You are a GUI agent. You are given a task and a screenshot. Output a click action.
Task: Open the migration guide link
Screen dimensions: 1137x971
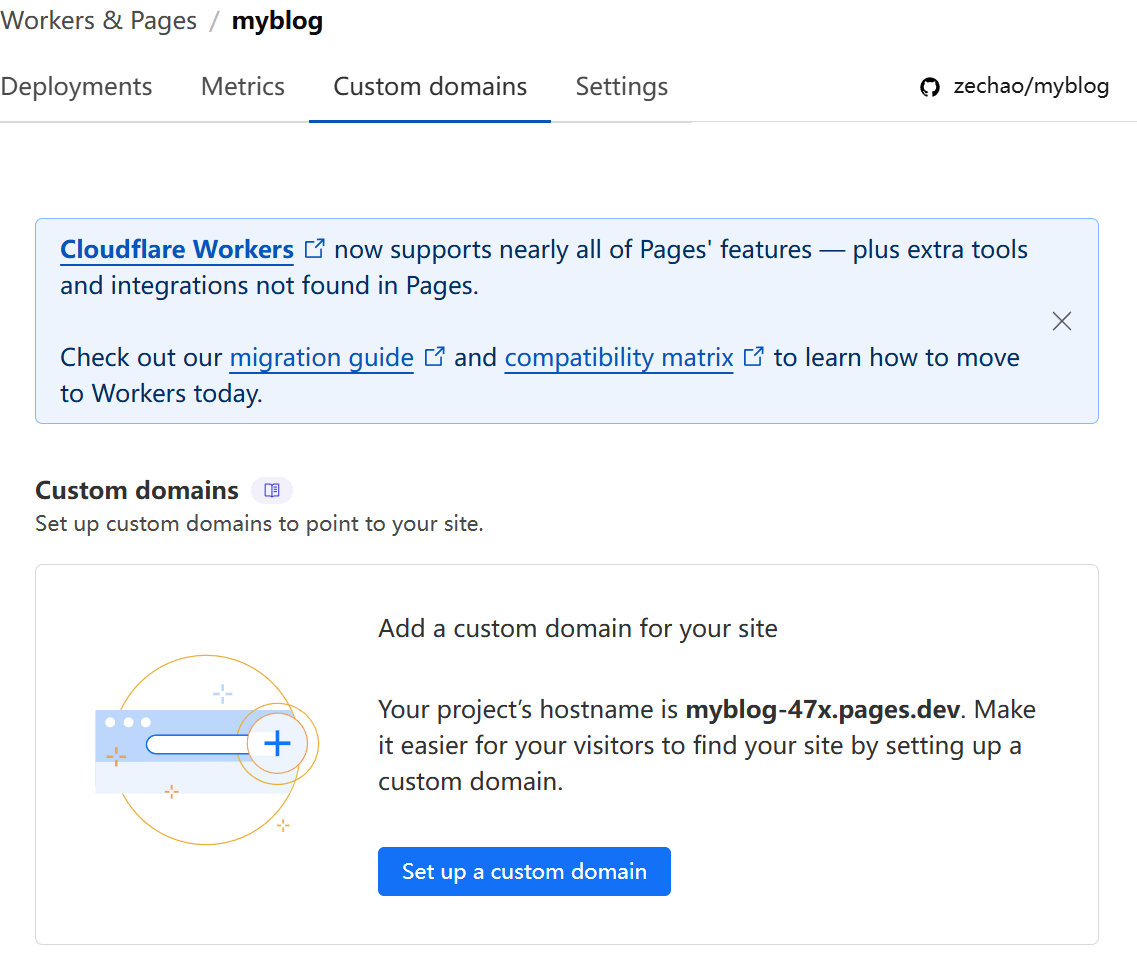321,358
